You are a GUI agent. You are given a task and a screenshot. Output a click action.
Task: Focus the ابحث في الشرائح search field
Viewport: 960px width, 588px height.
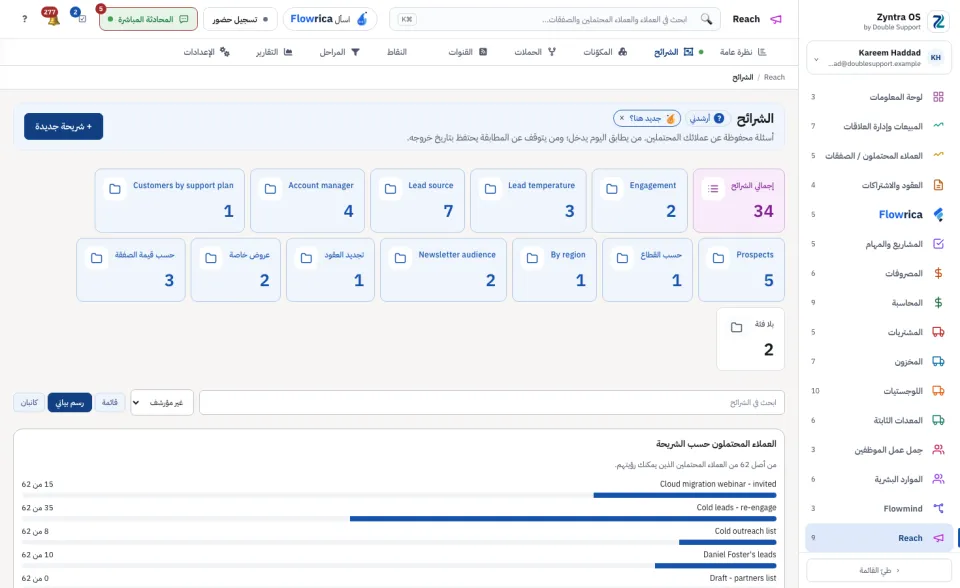492,402
